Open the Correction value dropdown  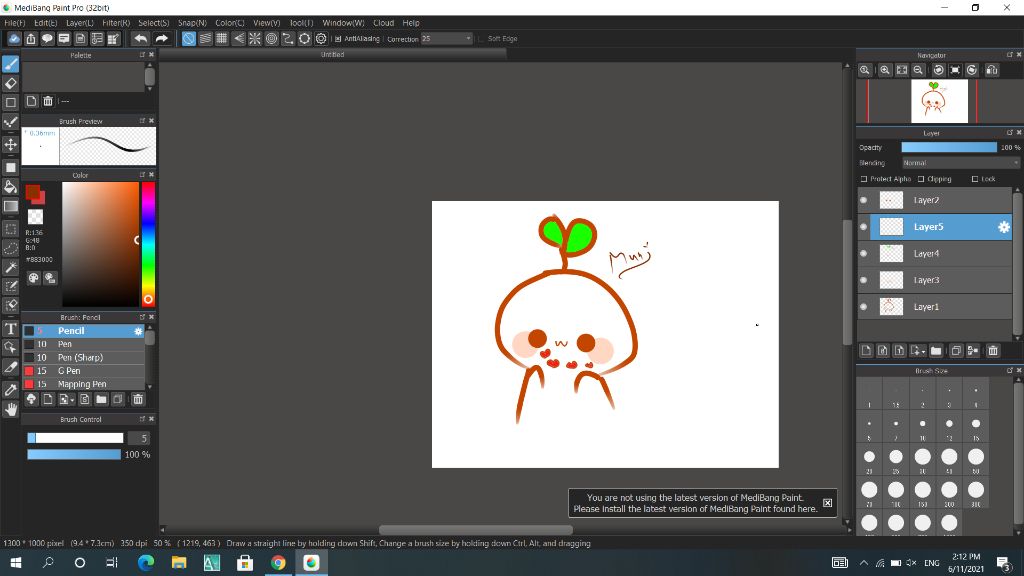pos(468,39)
